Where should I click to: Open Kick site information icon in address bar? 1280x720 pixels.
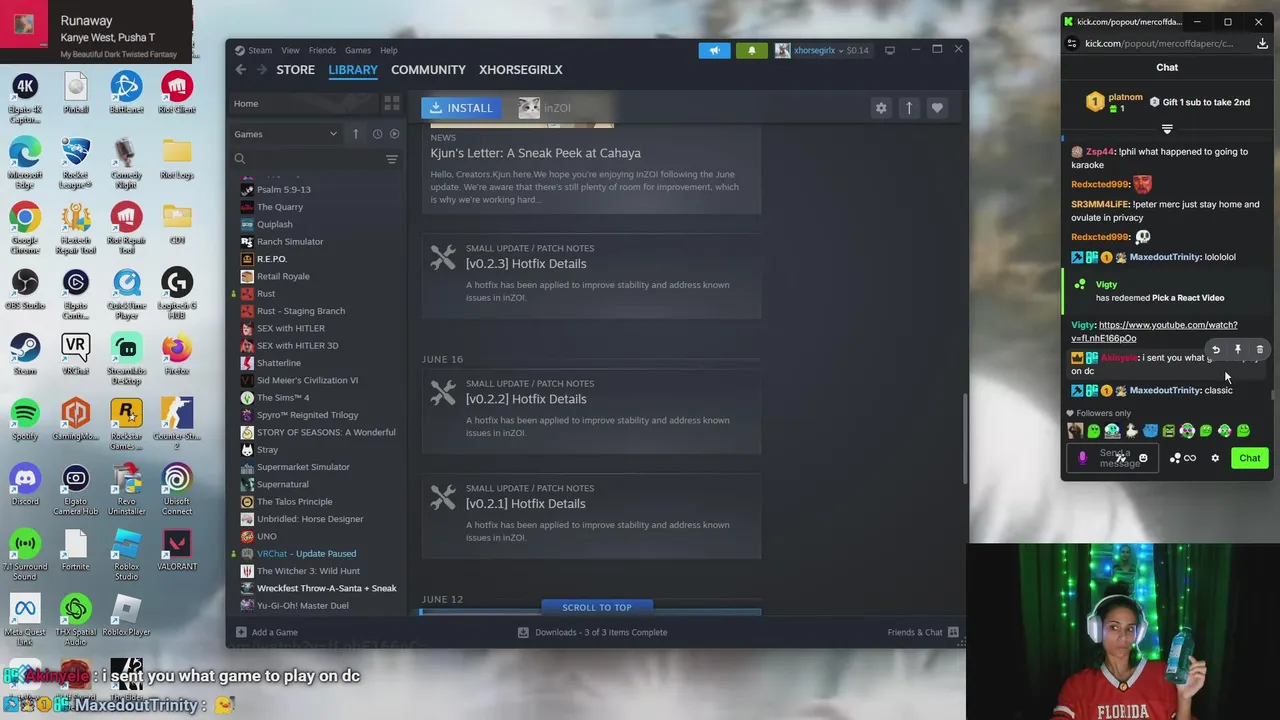(x=1072, y=43)
